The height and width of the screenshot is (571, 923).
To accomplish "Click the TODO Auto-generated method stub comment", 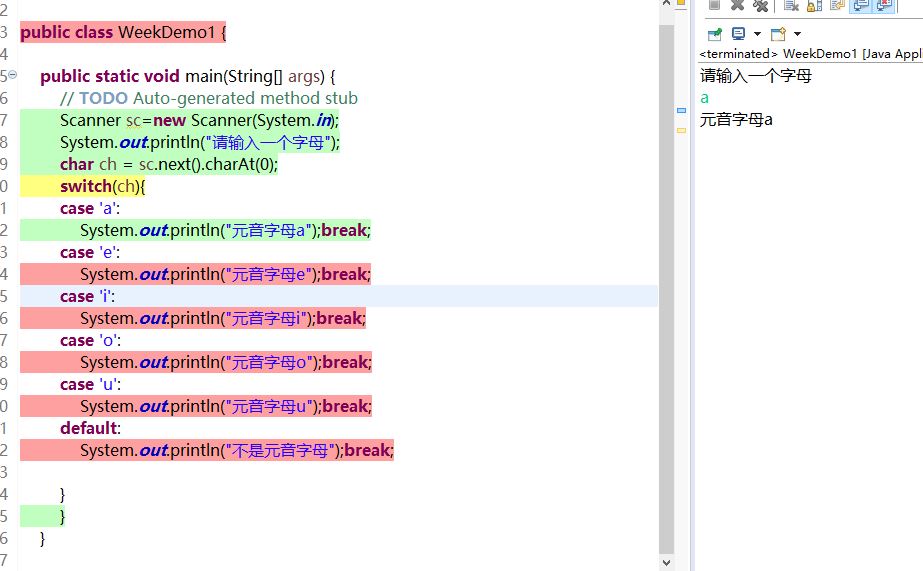I will (x=209, y=98).
